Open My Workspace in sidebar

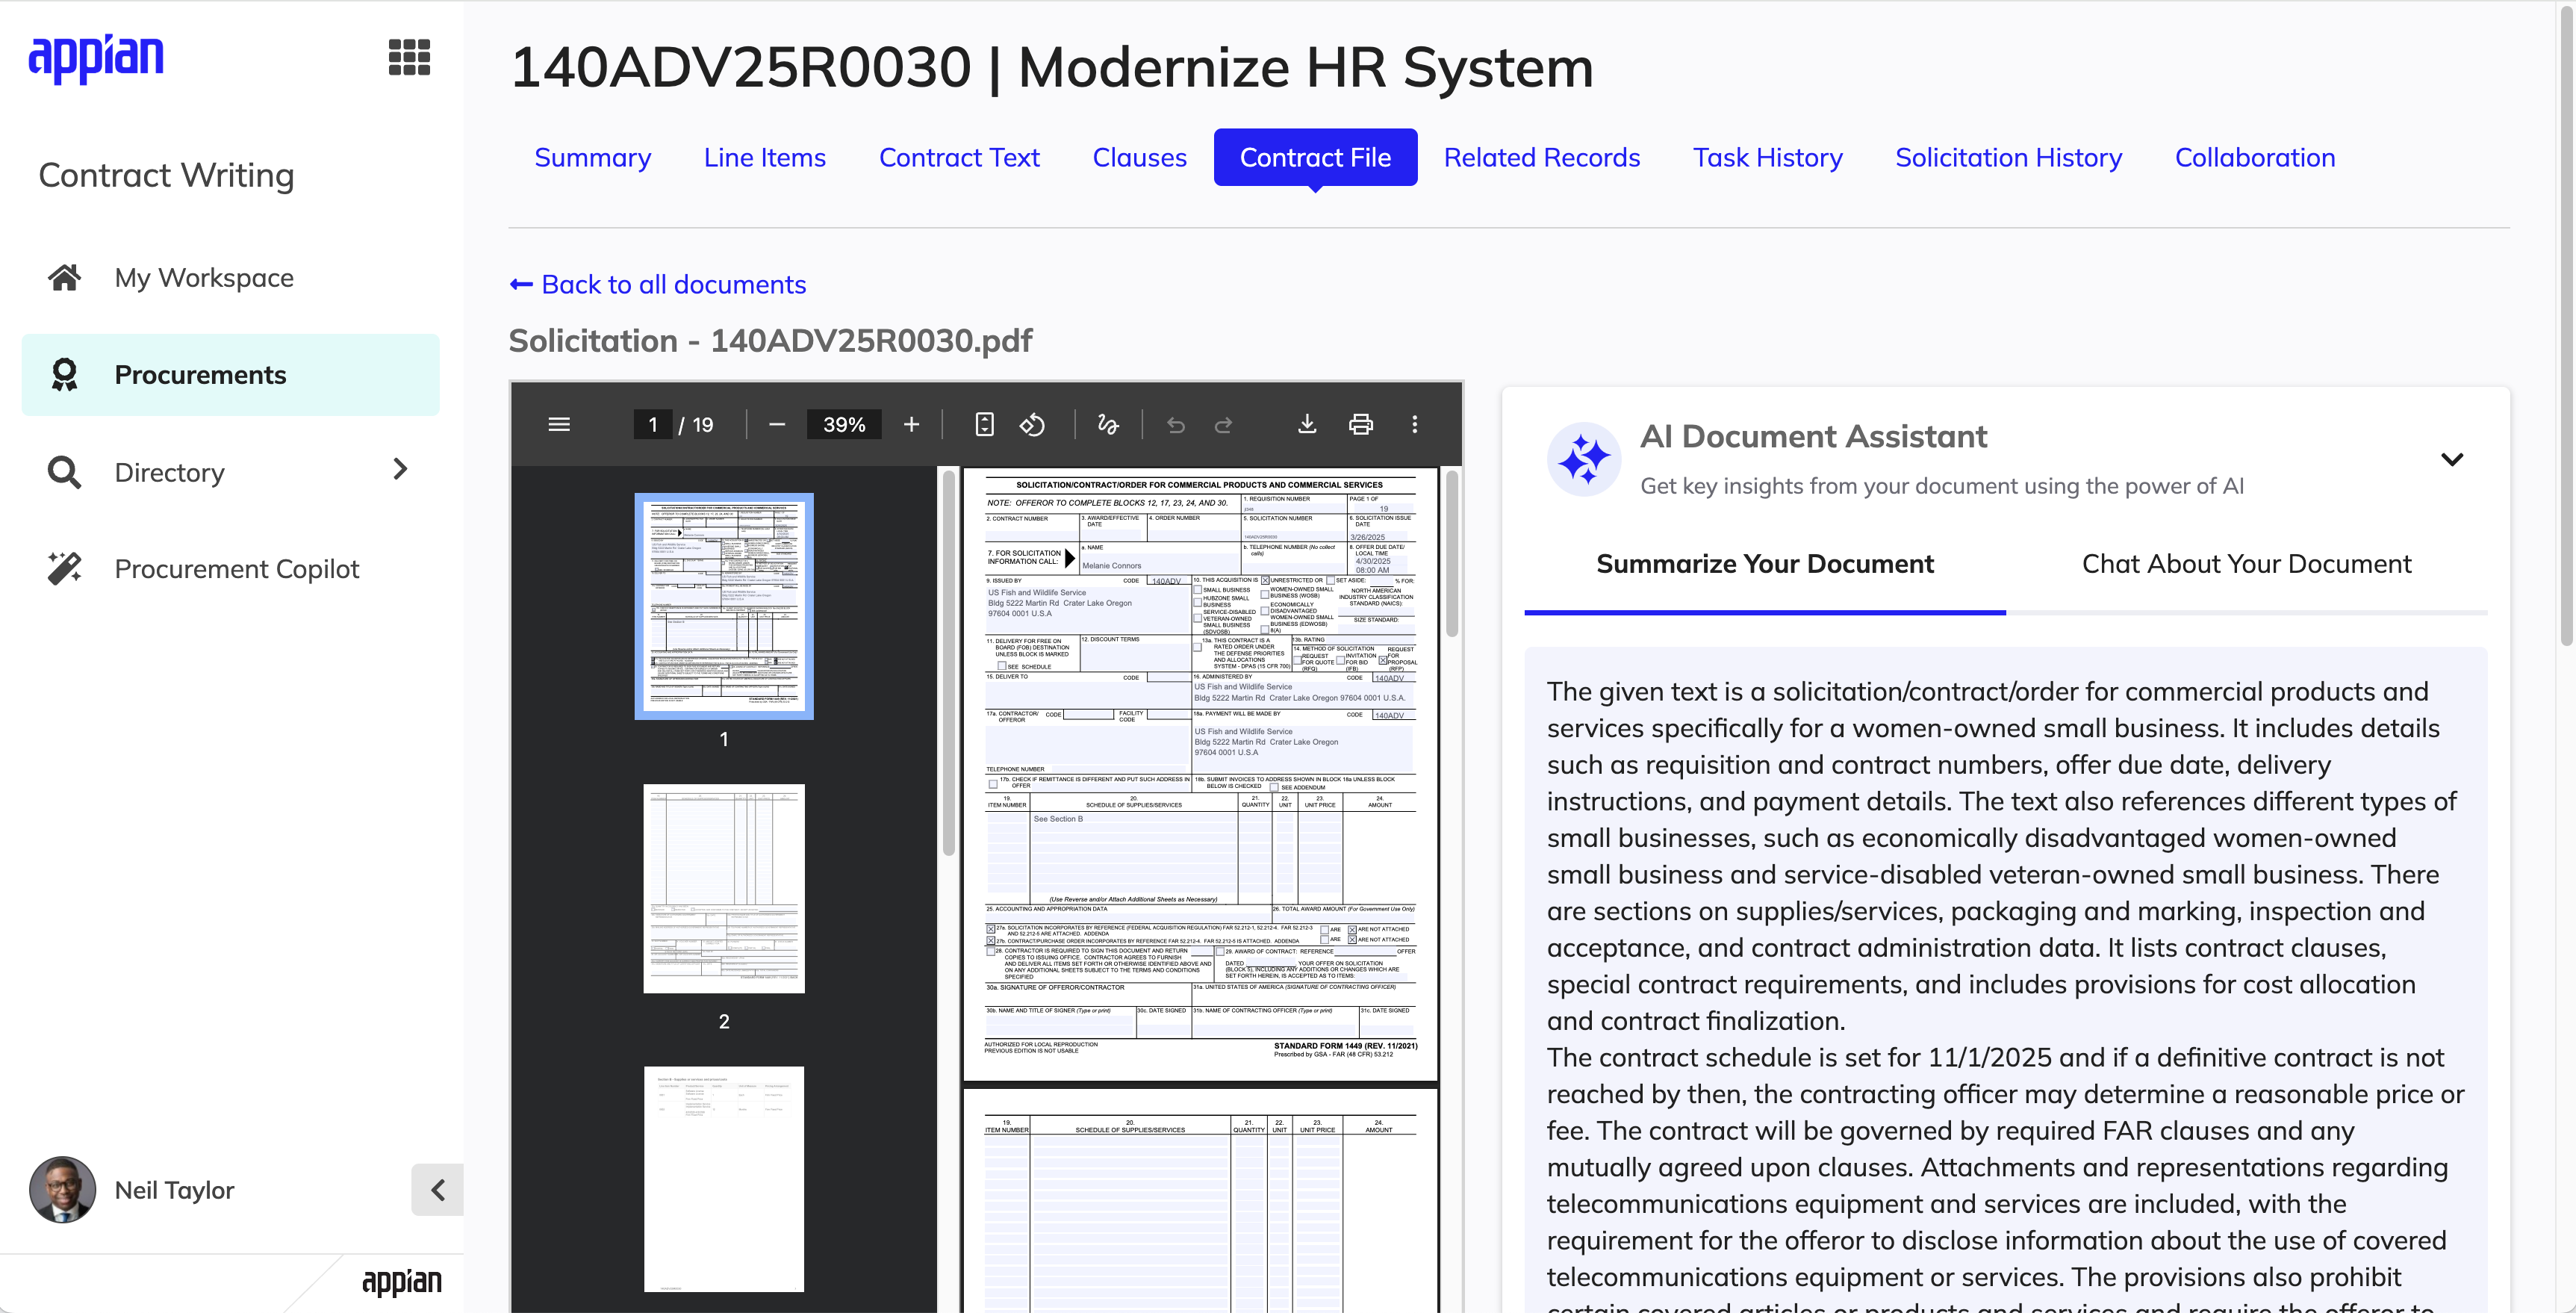[x=231, y=277]
